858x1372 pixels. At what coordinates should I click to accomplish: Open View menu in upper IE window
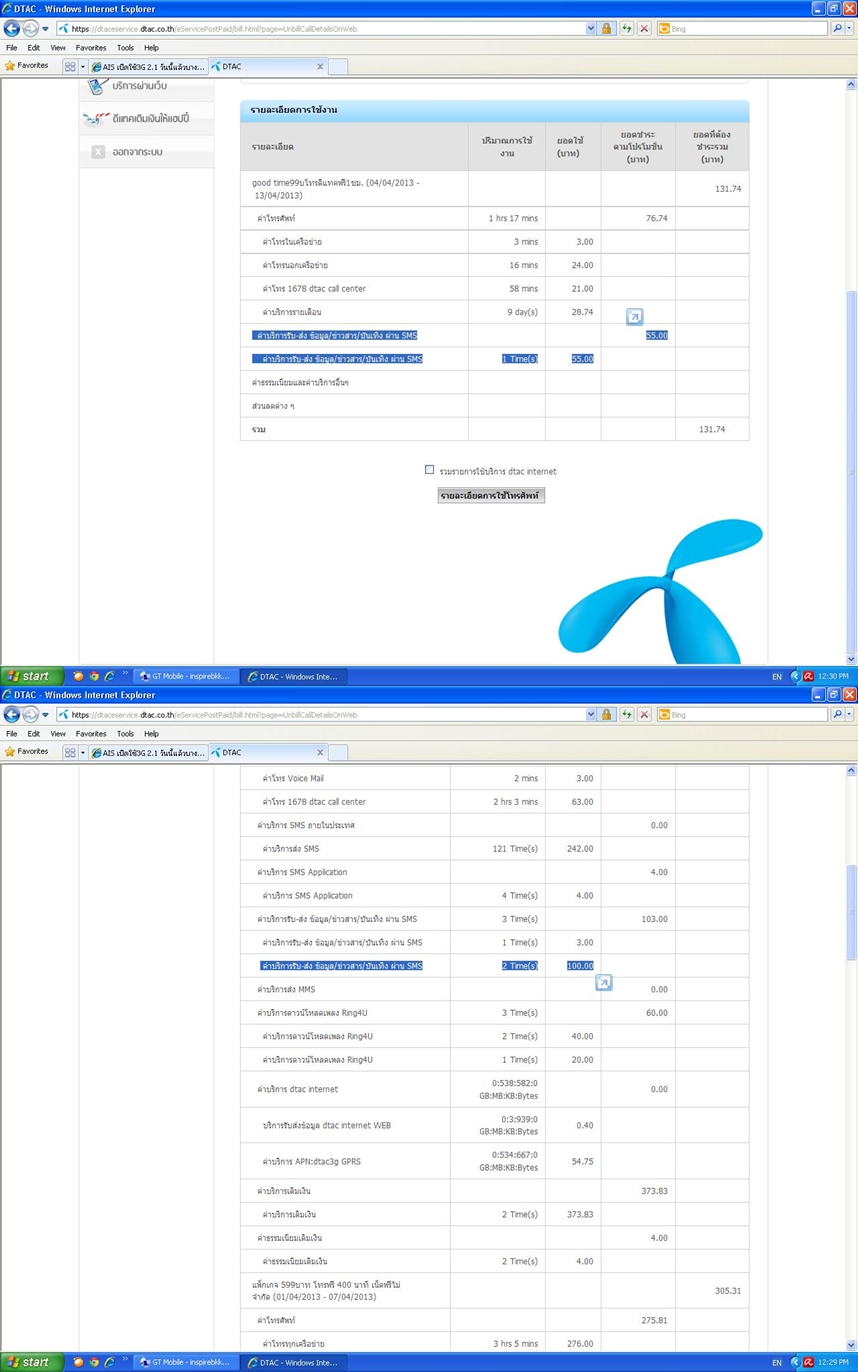tap(58, 47)
